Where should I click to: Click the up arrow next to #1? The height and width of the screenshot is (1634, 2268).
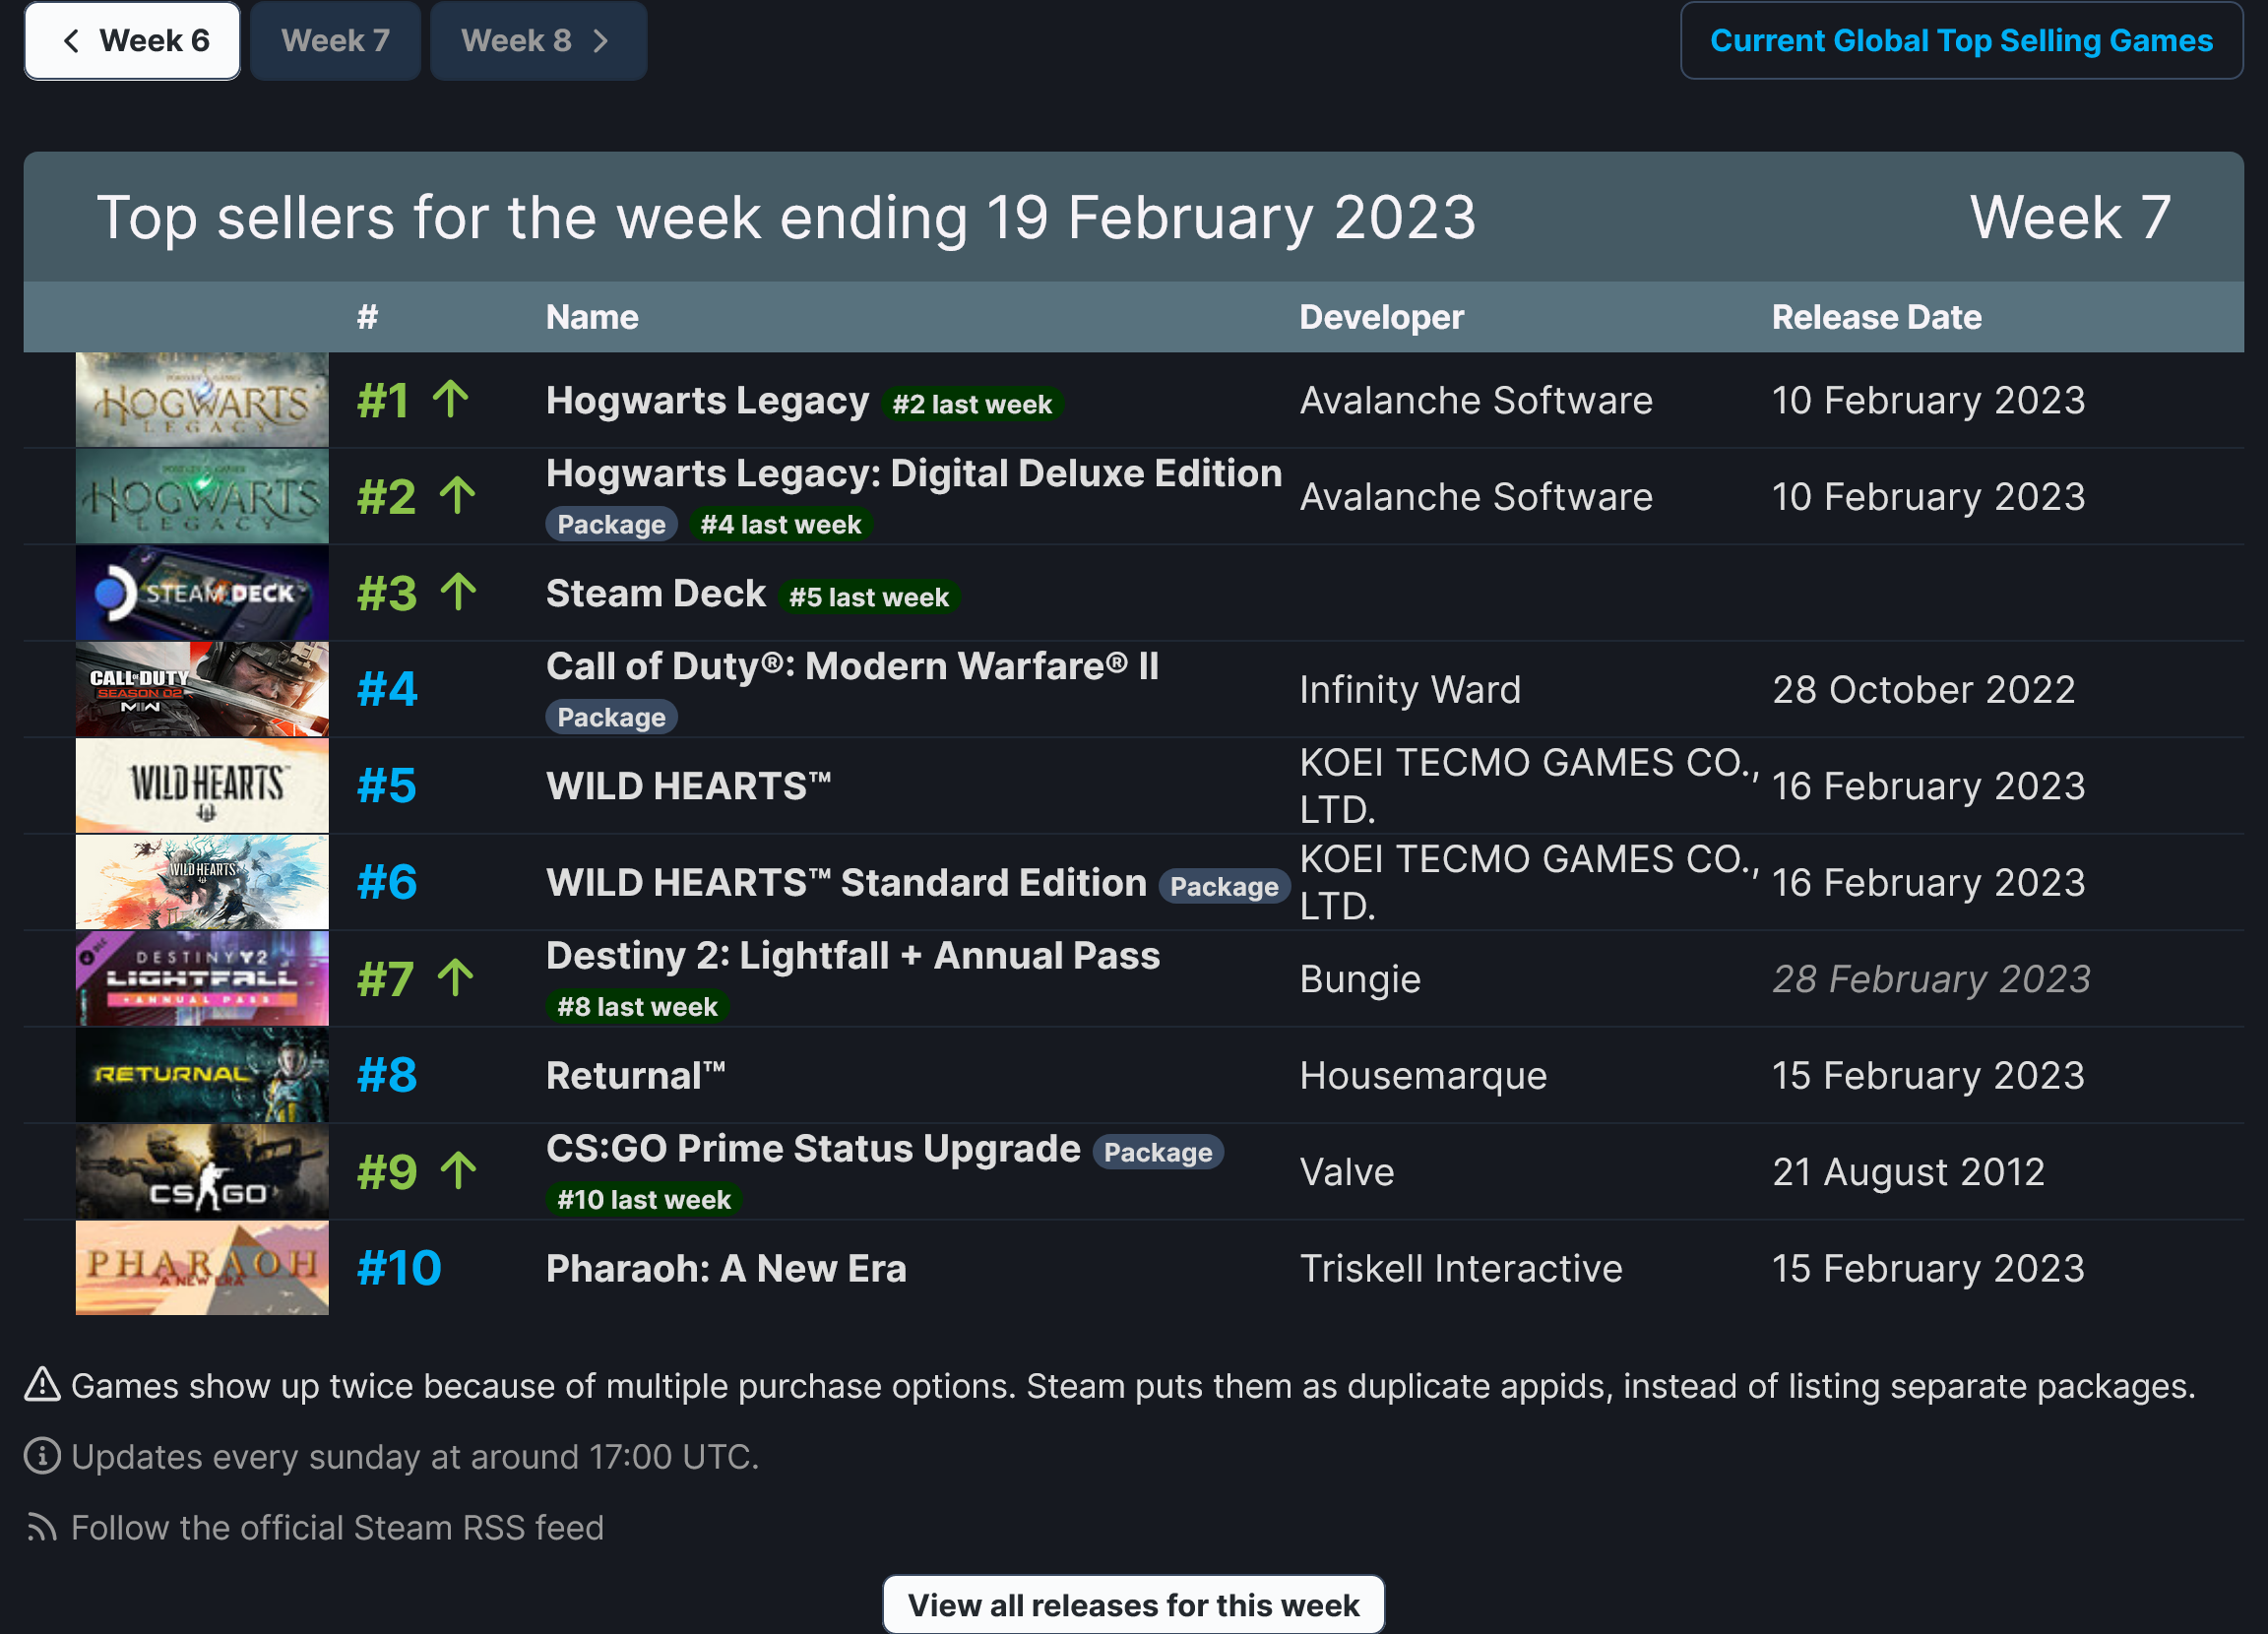click(451, 399)
